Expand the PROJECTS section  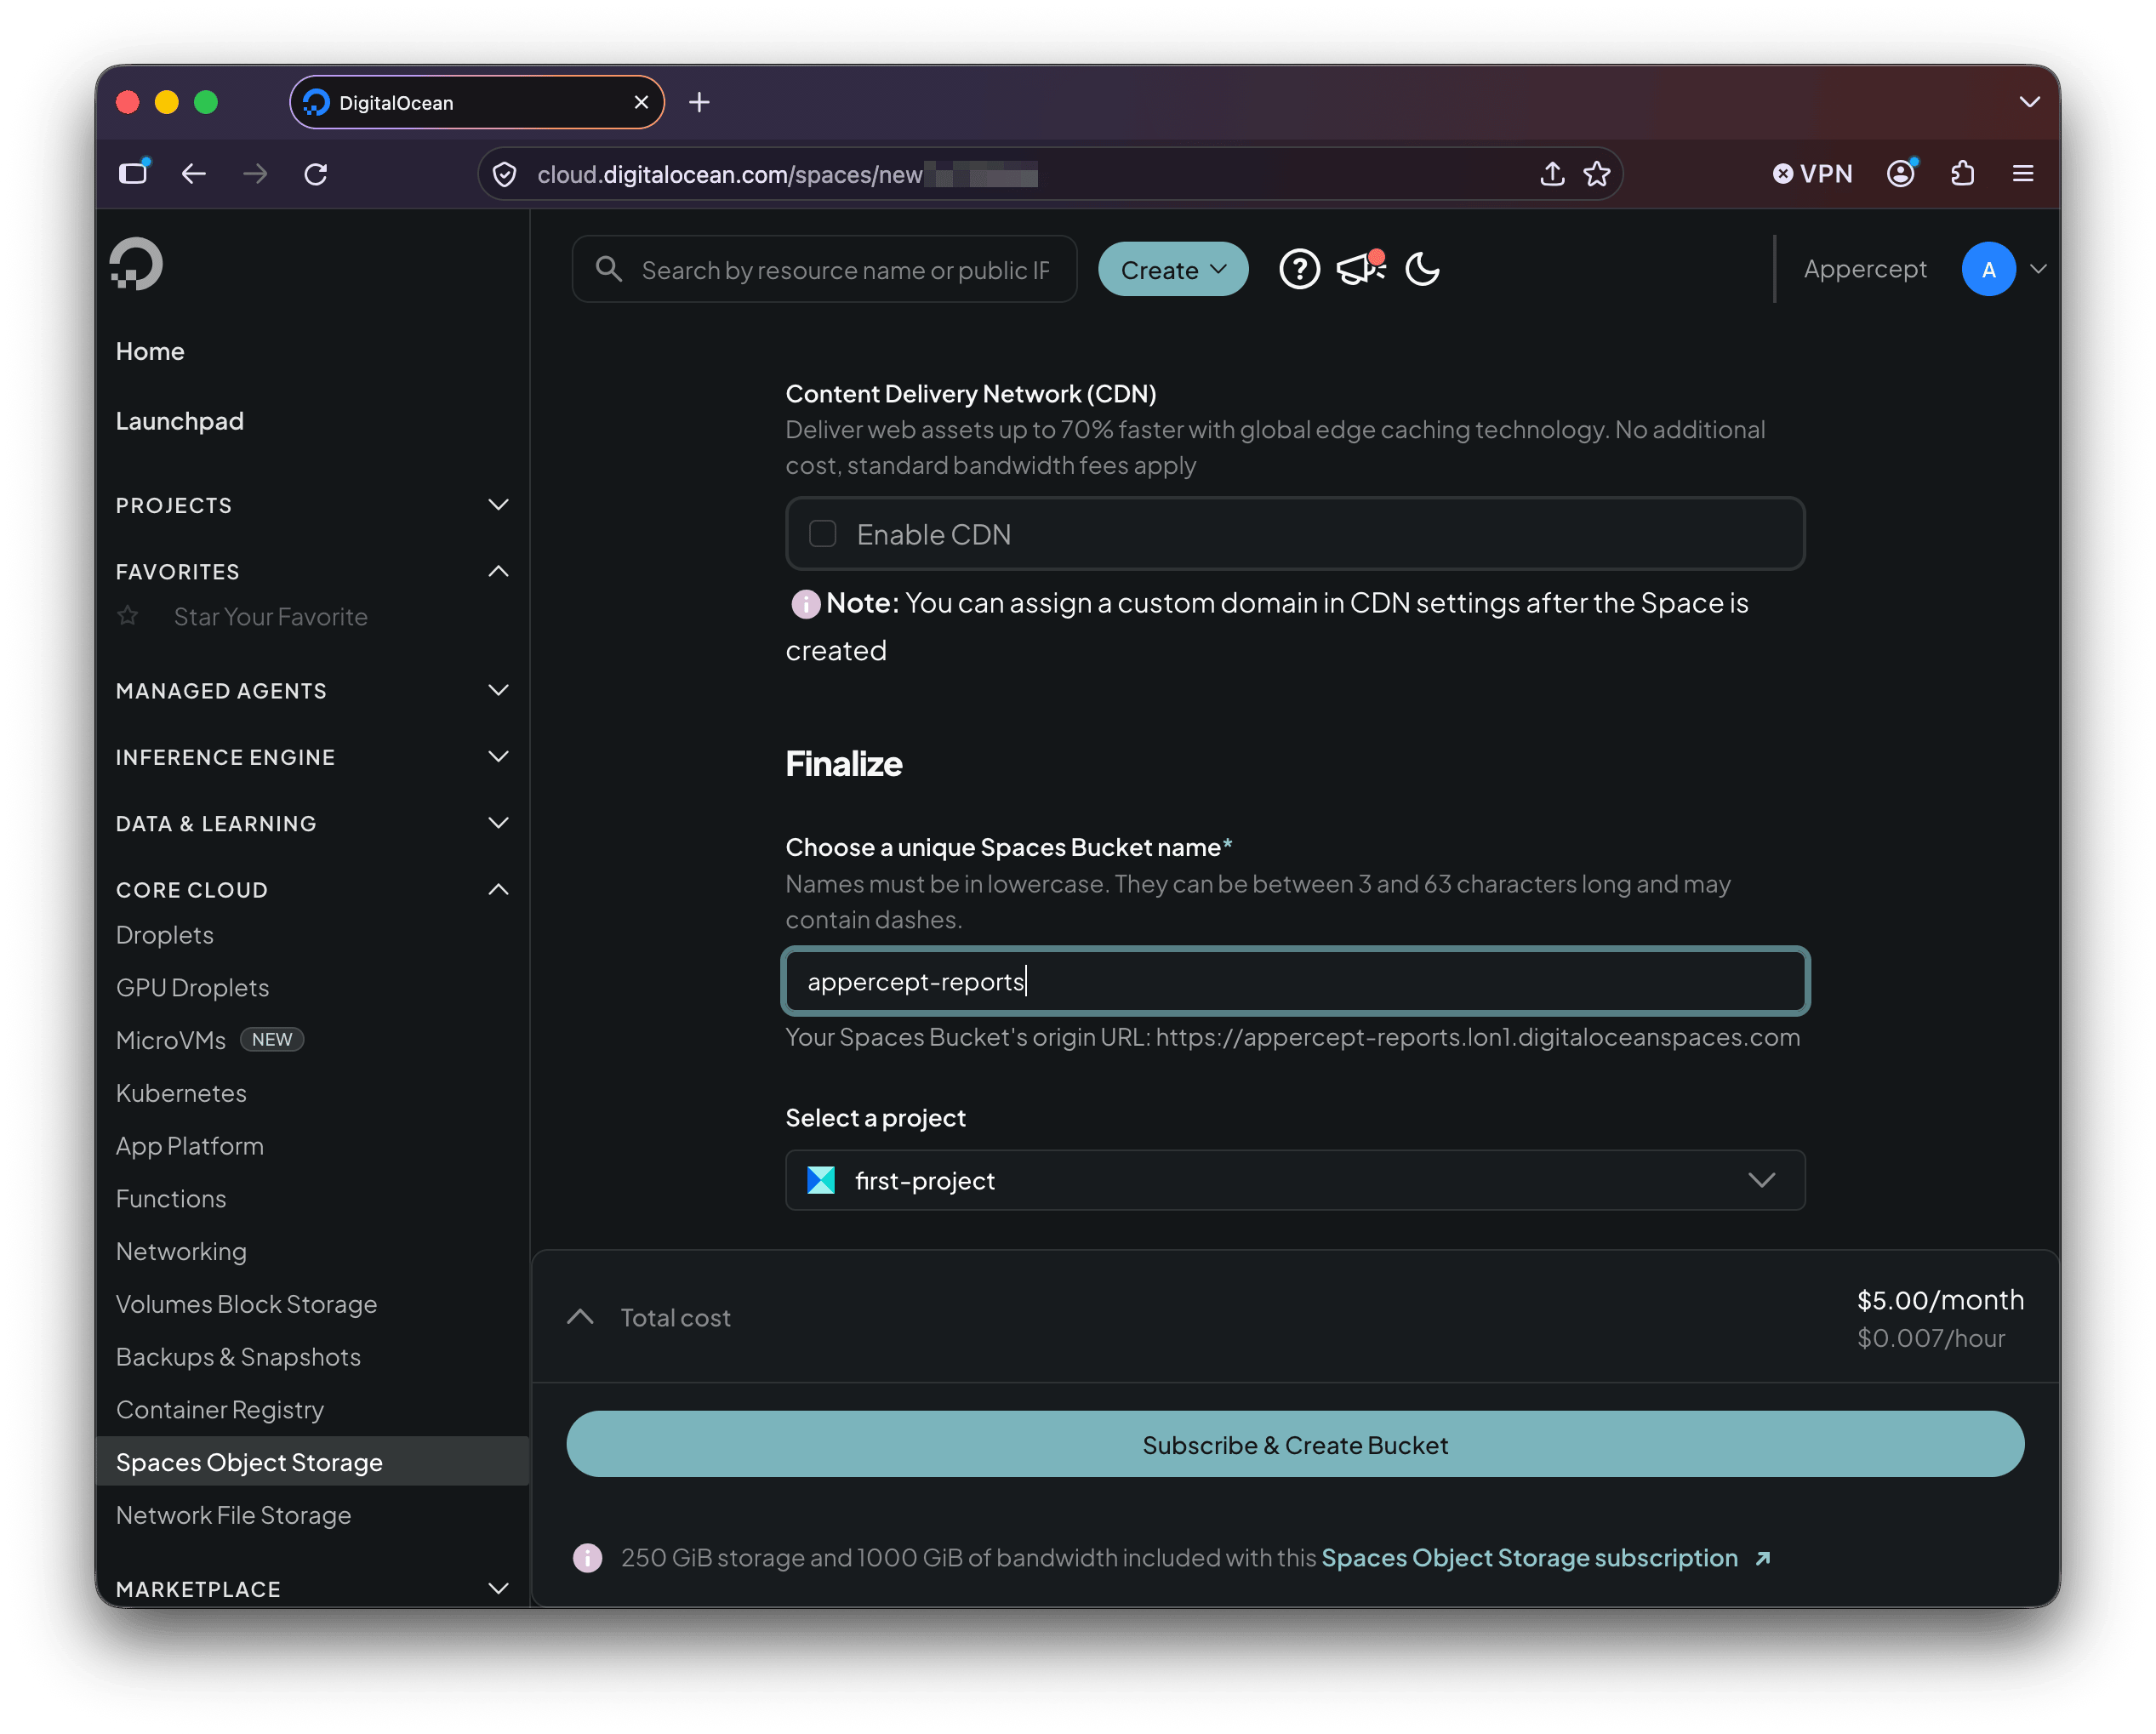point(312,505)
